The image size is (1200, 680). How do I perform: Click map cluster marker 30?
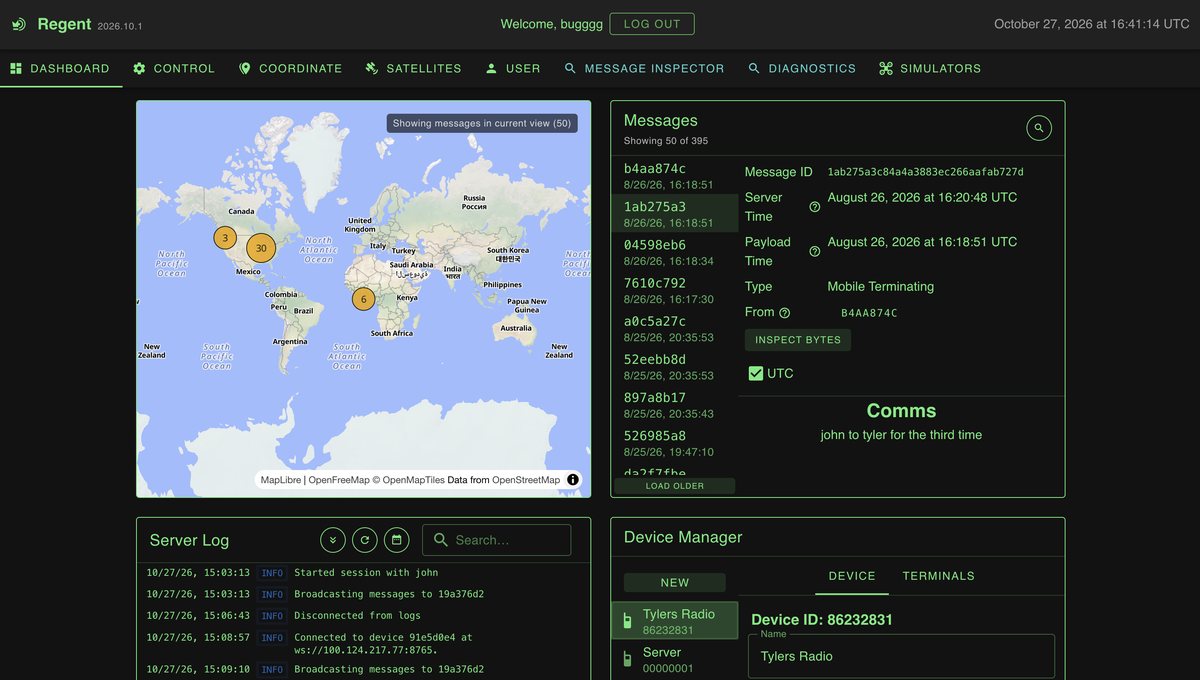(x=261, y=248)
